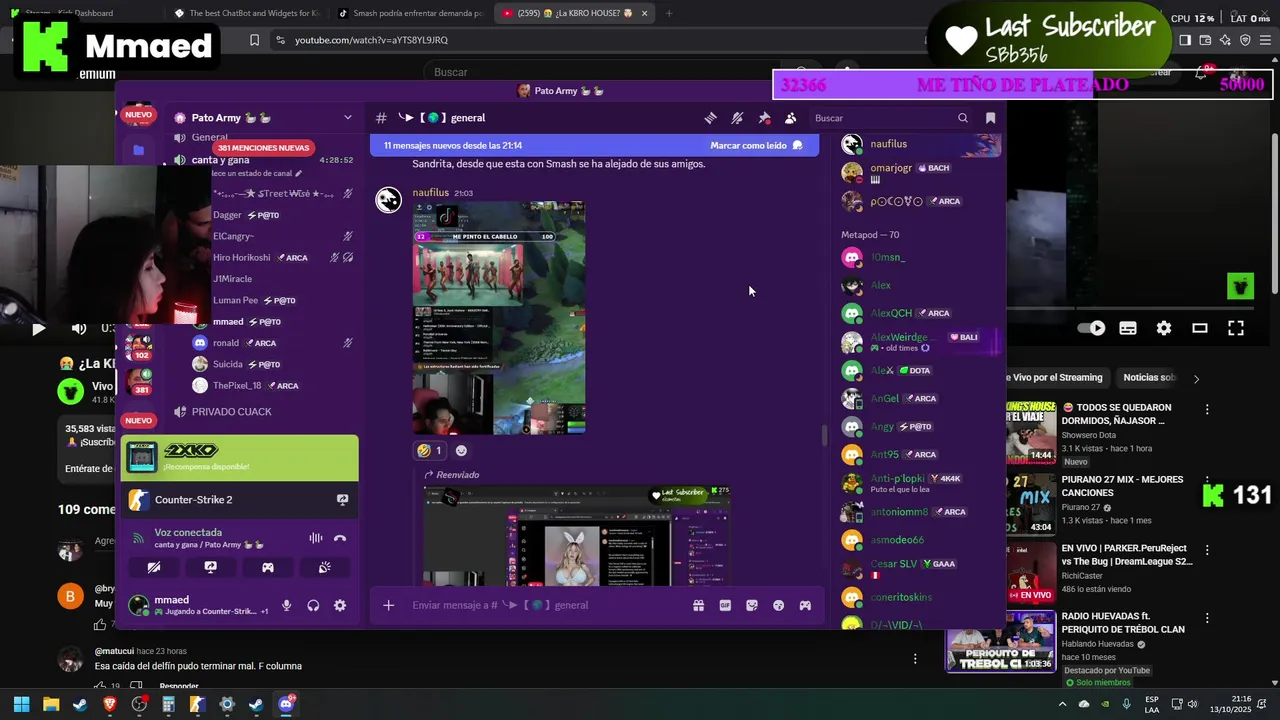This screenshot has height=720, width=1280.
Task: Open options on @matucui comment
Action: point(915,658)
